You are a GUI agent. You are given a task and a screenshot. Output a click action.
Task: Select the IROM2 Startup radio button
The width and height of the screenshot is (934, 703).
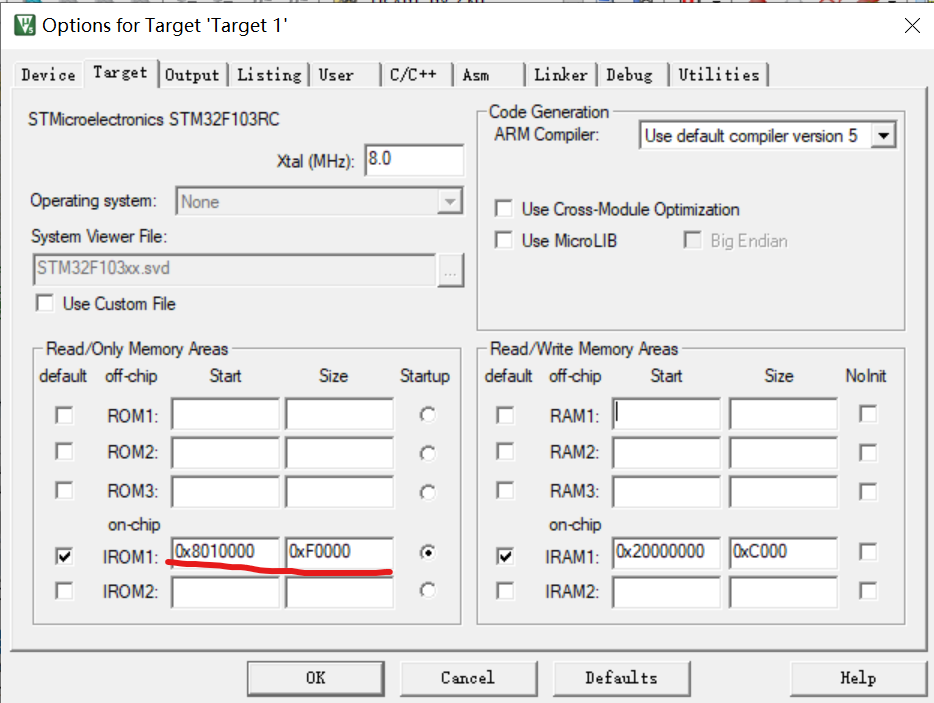coord(428,590)
